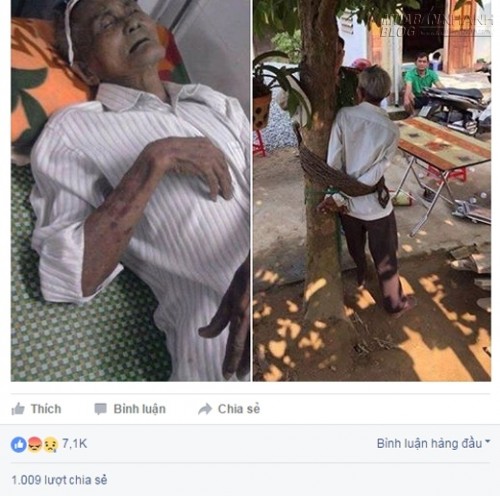Click the Thích thumbs-up icon

[x=18, y=409]
